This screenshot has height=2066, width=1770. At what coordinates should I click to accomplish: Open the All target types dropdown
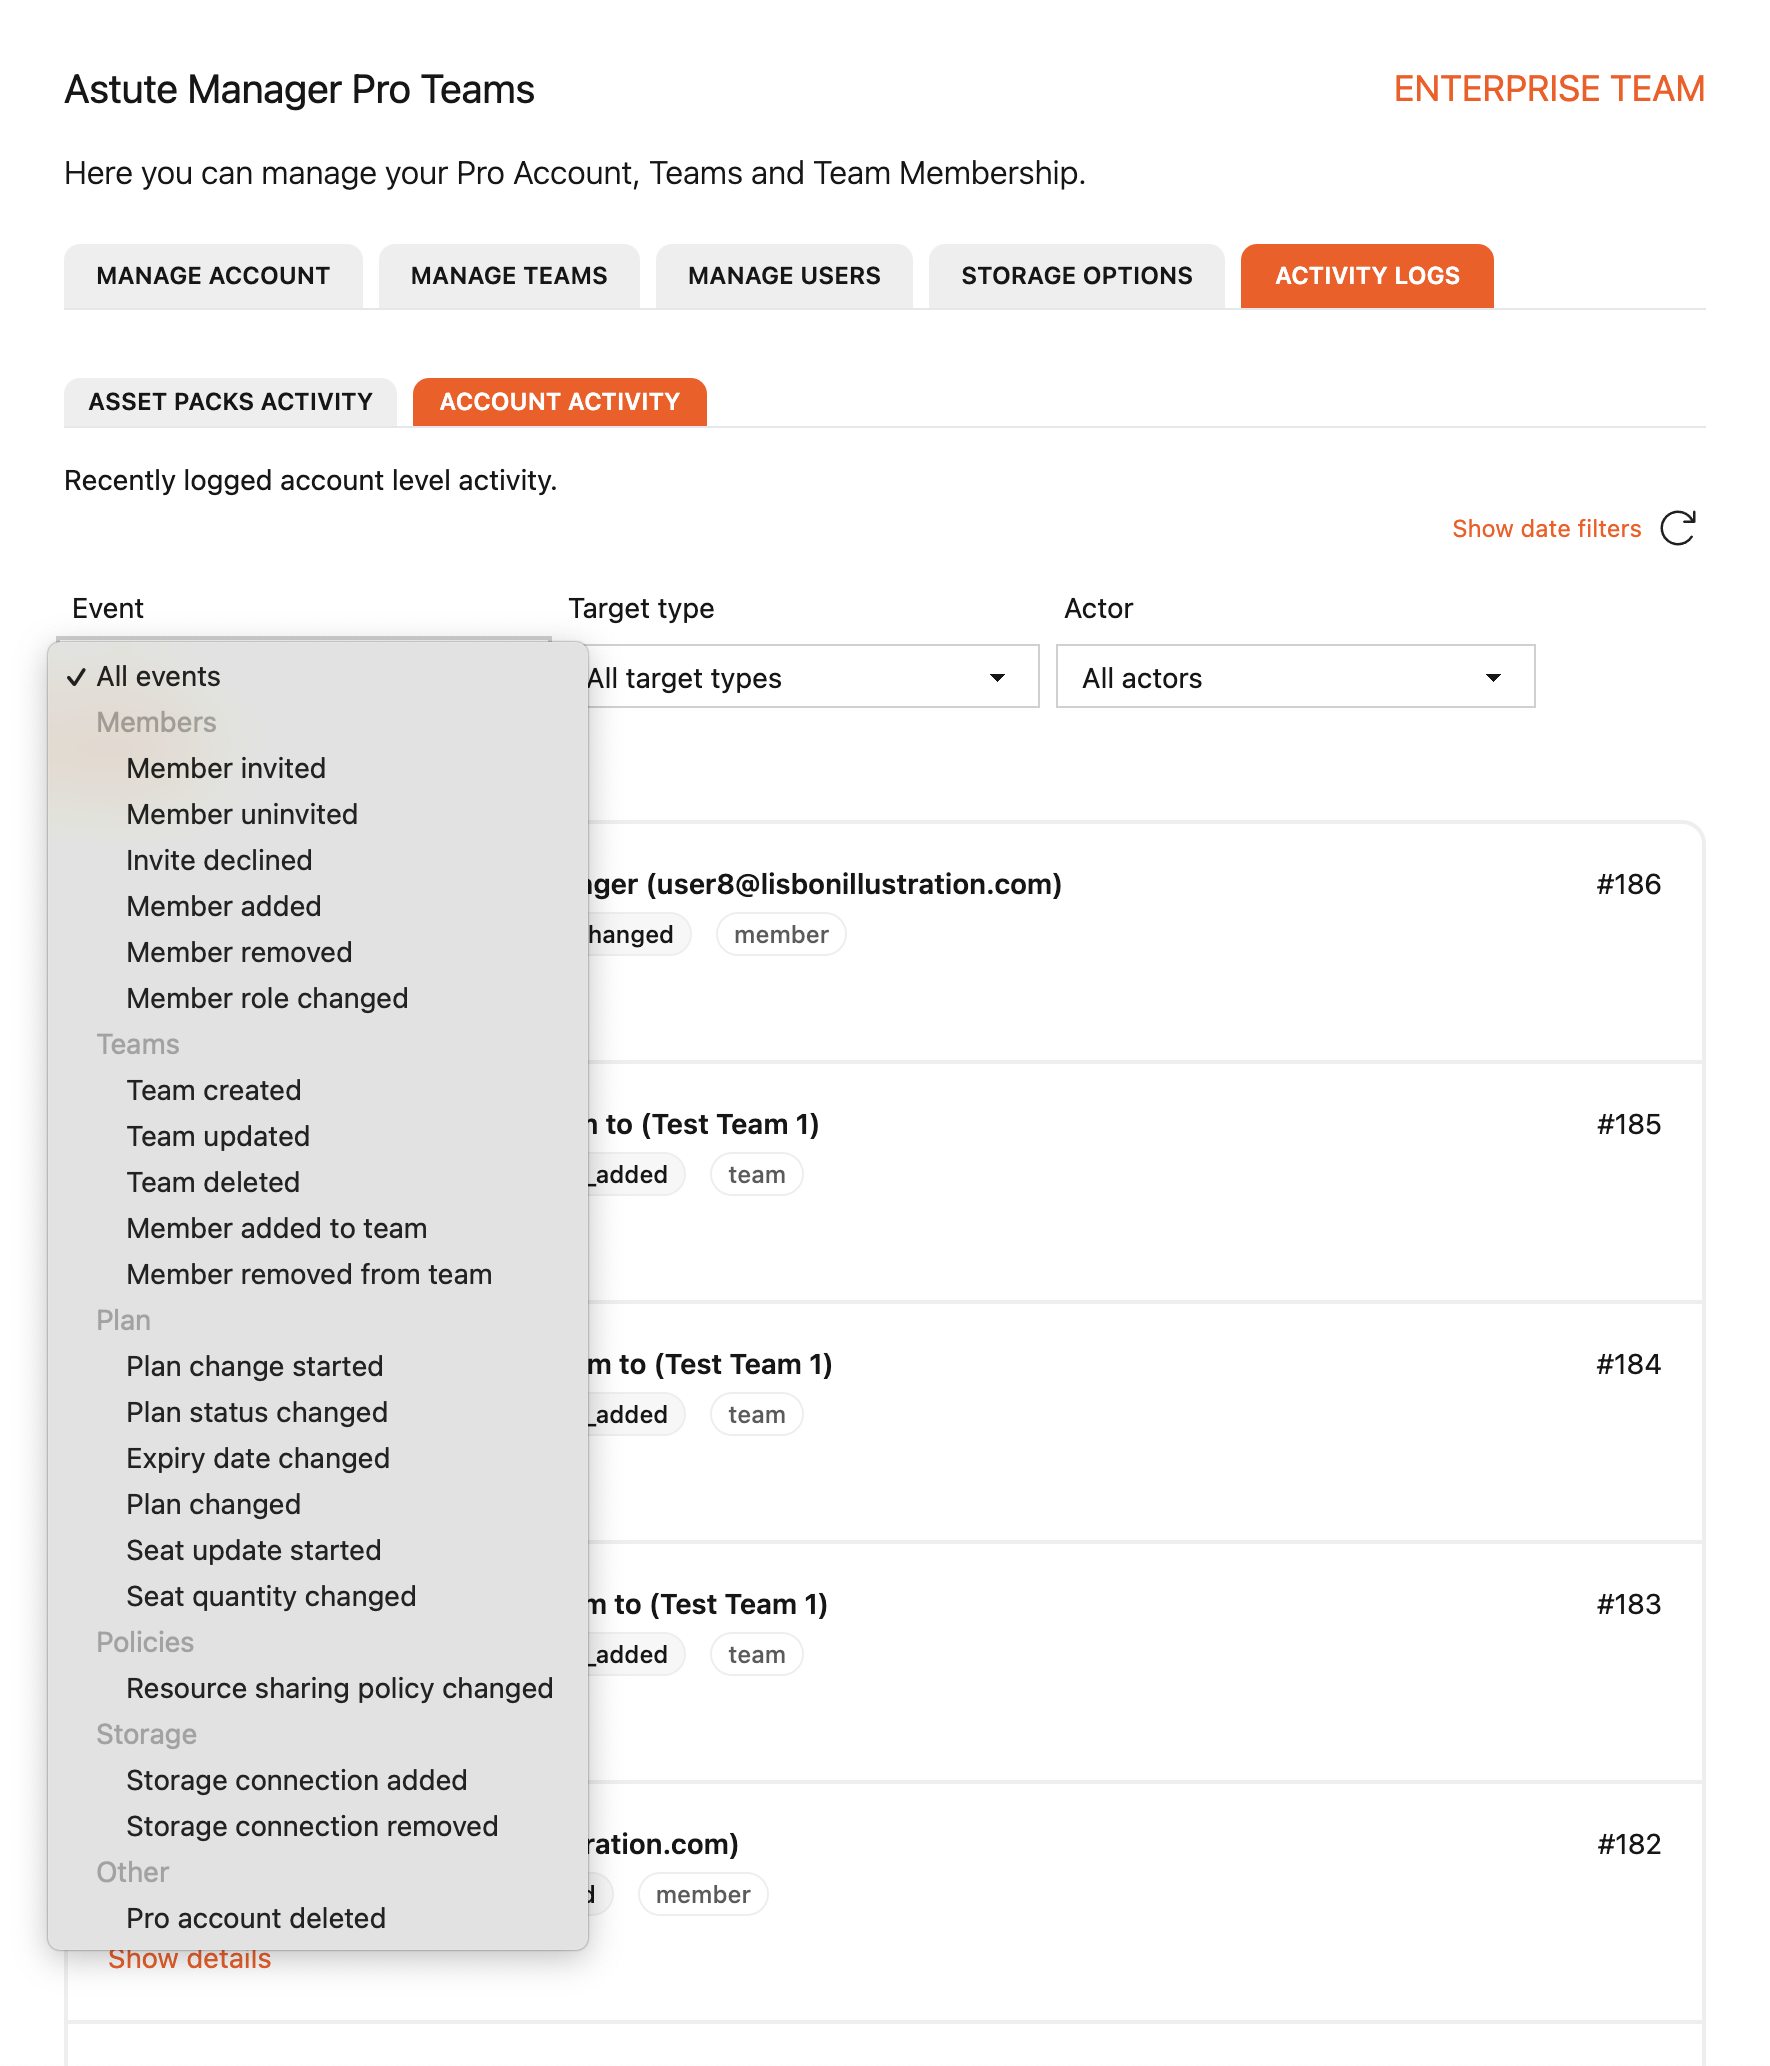click(812, 678)
